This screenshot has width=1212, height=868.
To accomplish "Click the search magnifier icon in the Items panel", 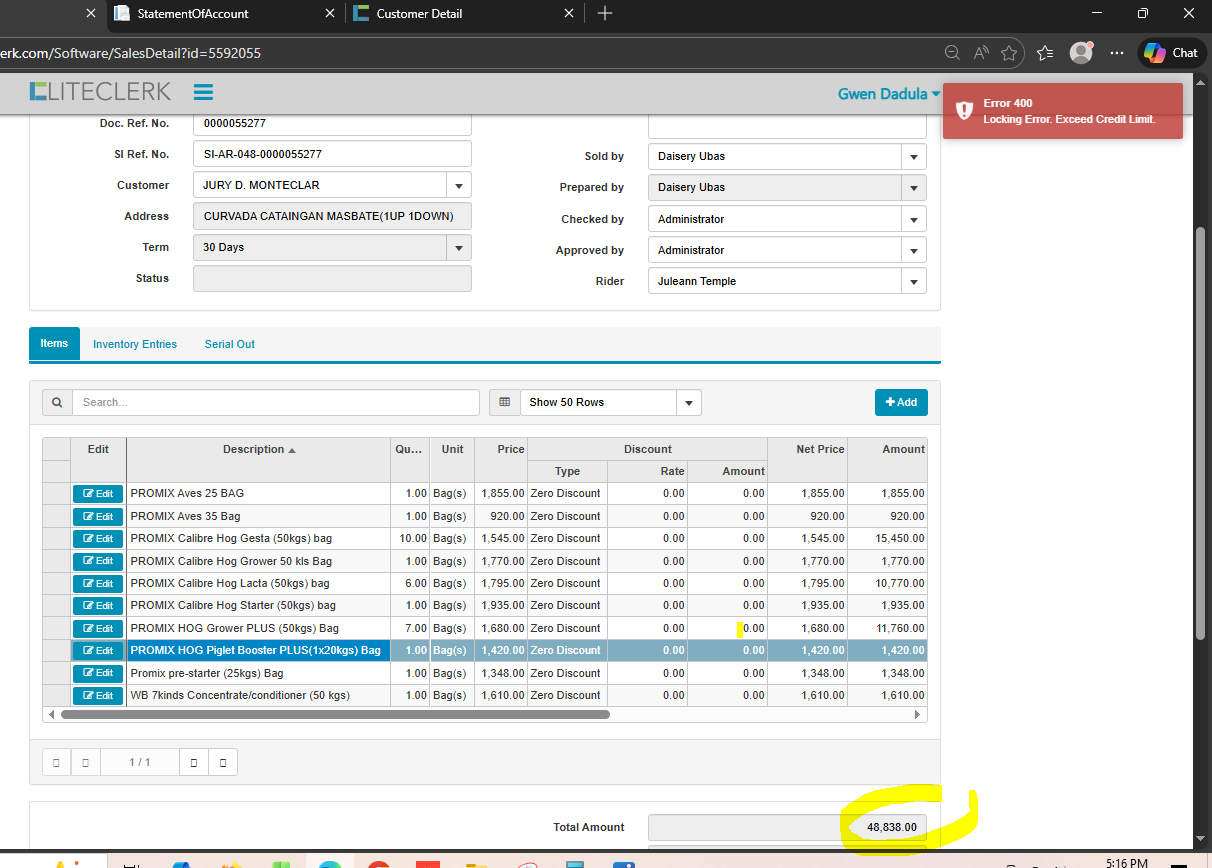I will pos(57,402).
